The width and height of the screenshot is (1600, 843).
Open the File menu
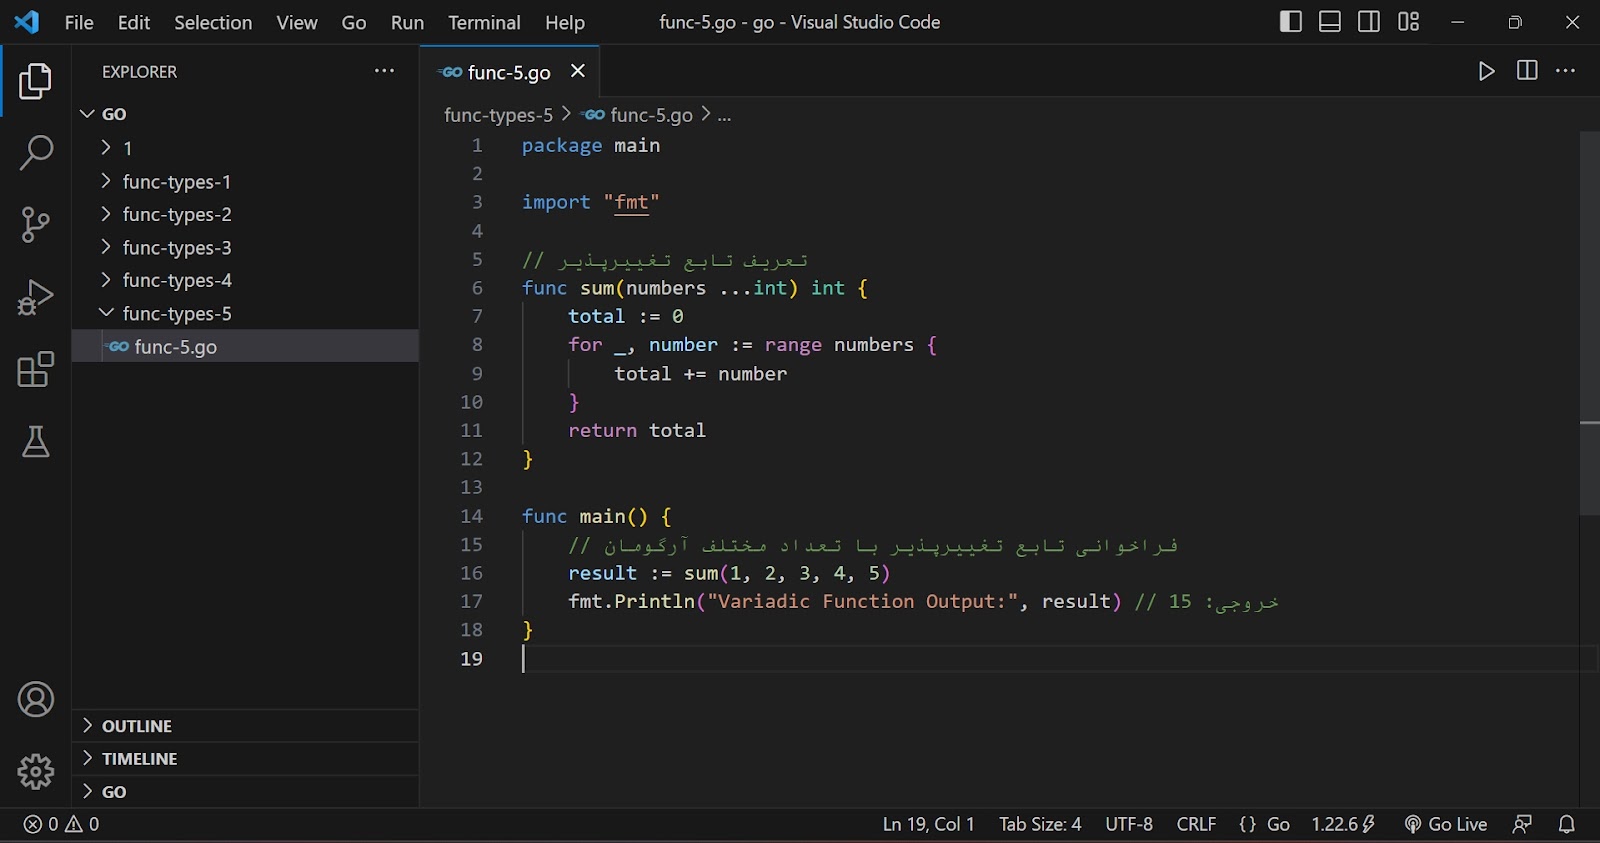tap(79, 22)
